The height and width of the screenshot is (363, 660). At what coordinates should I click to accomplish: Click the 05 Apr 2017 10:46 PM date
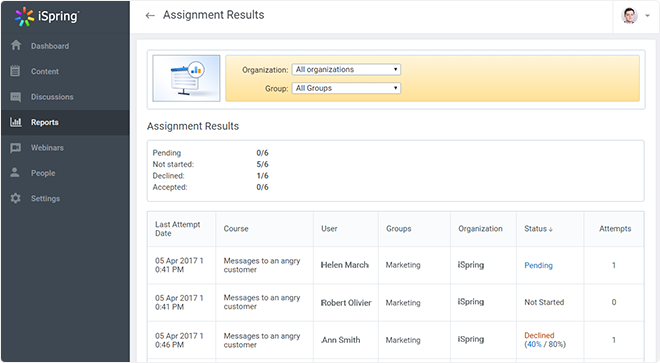(179, 340)
